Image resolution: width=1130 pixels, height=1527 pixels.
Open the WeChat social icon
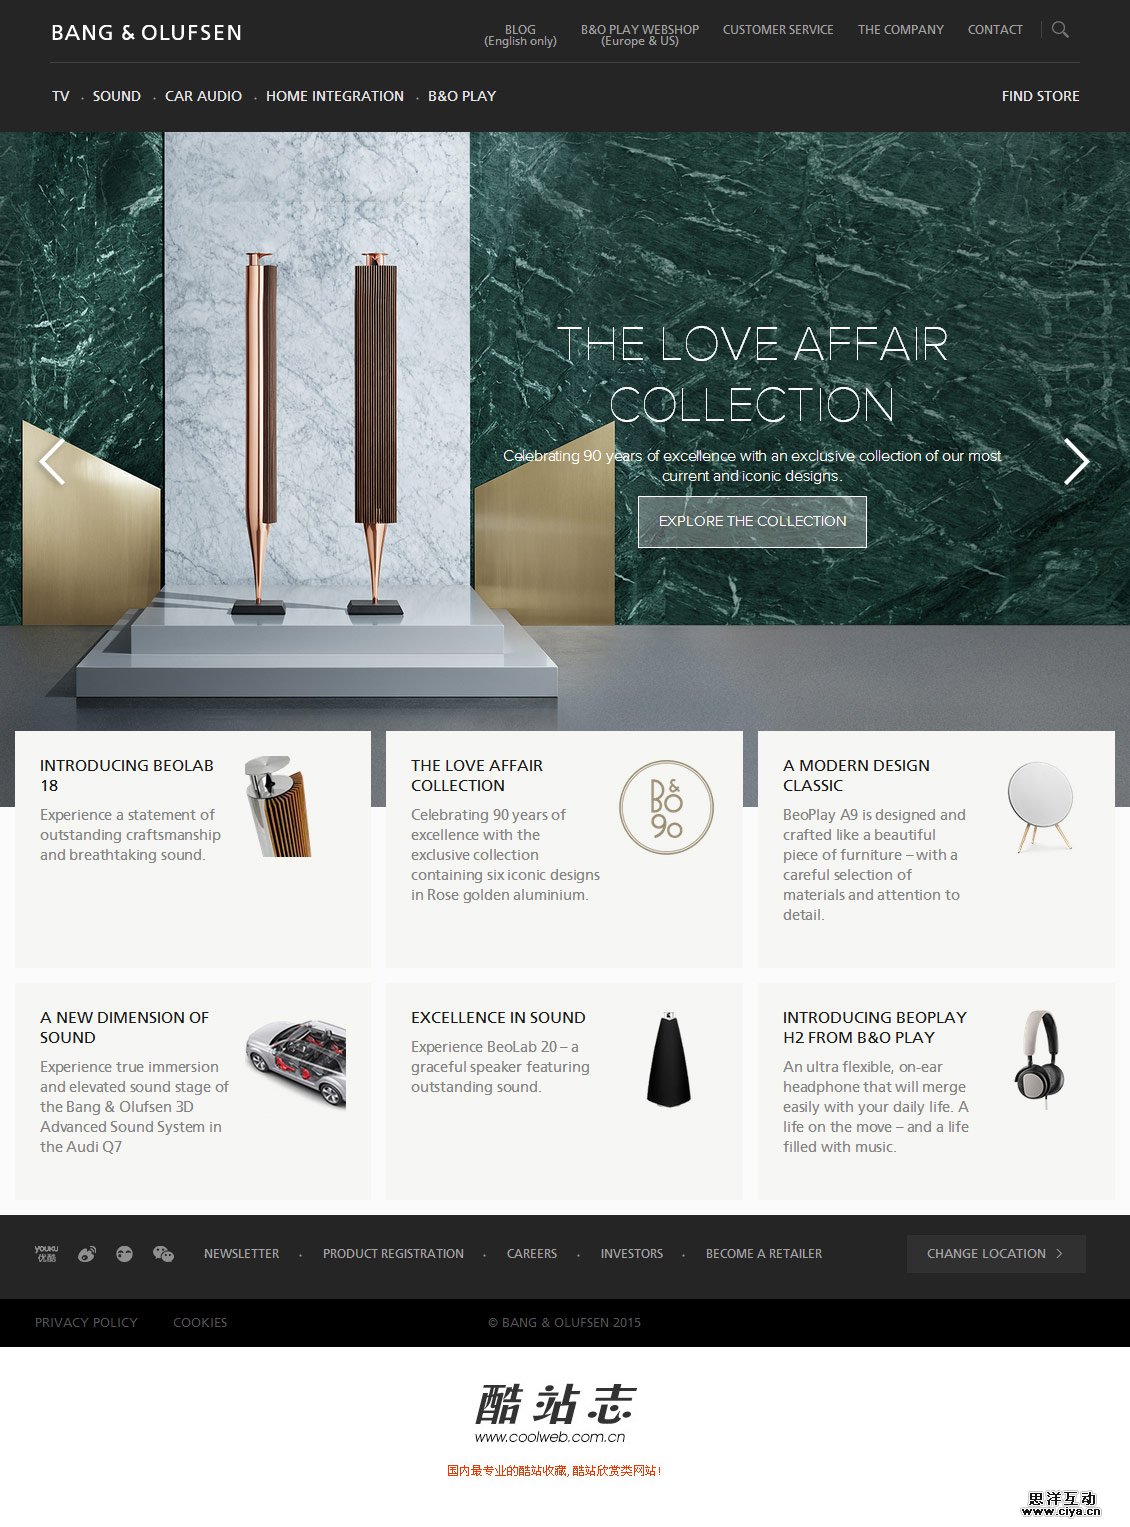[x=163, y=1254]
